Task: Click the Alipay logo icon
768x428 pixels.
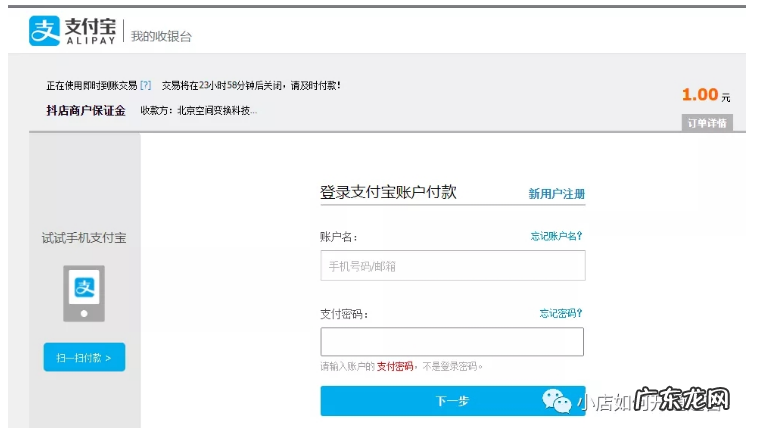Action: (44, 30)
